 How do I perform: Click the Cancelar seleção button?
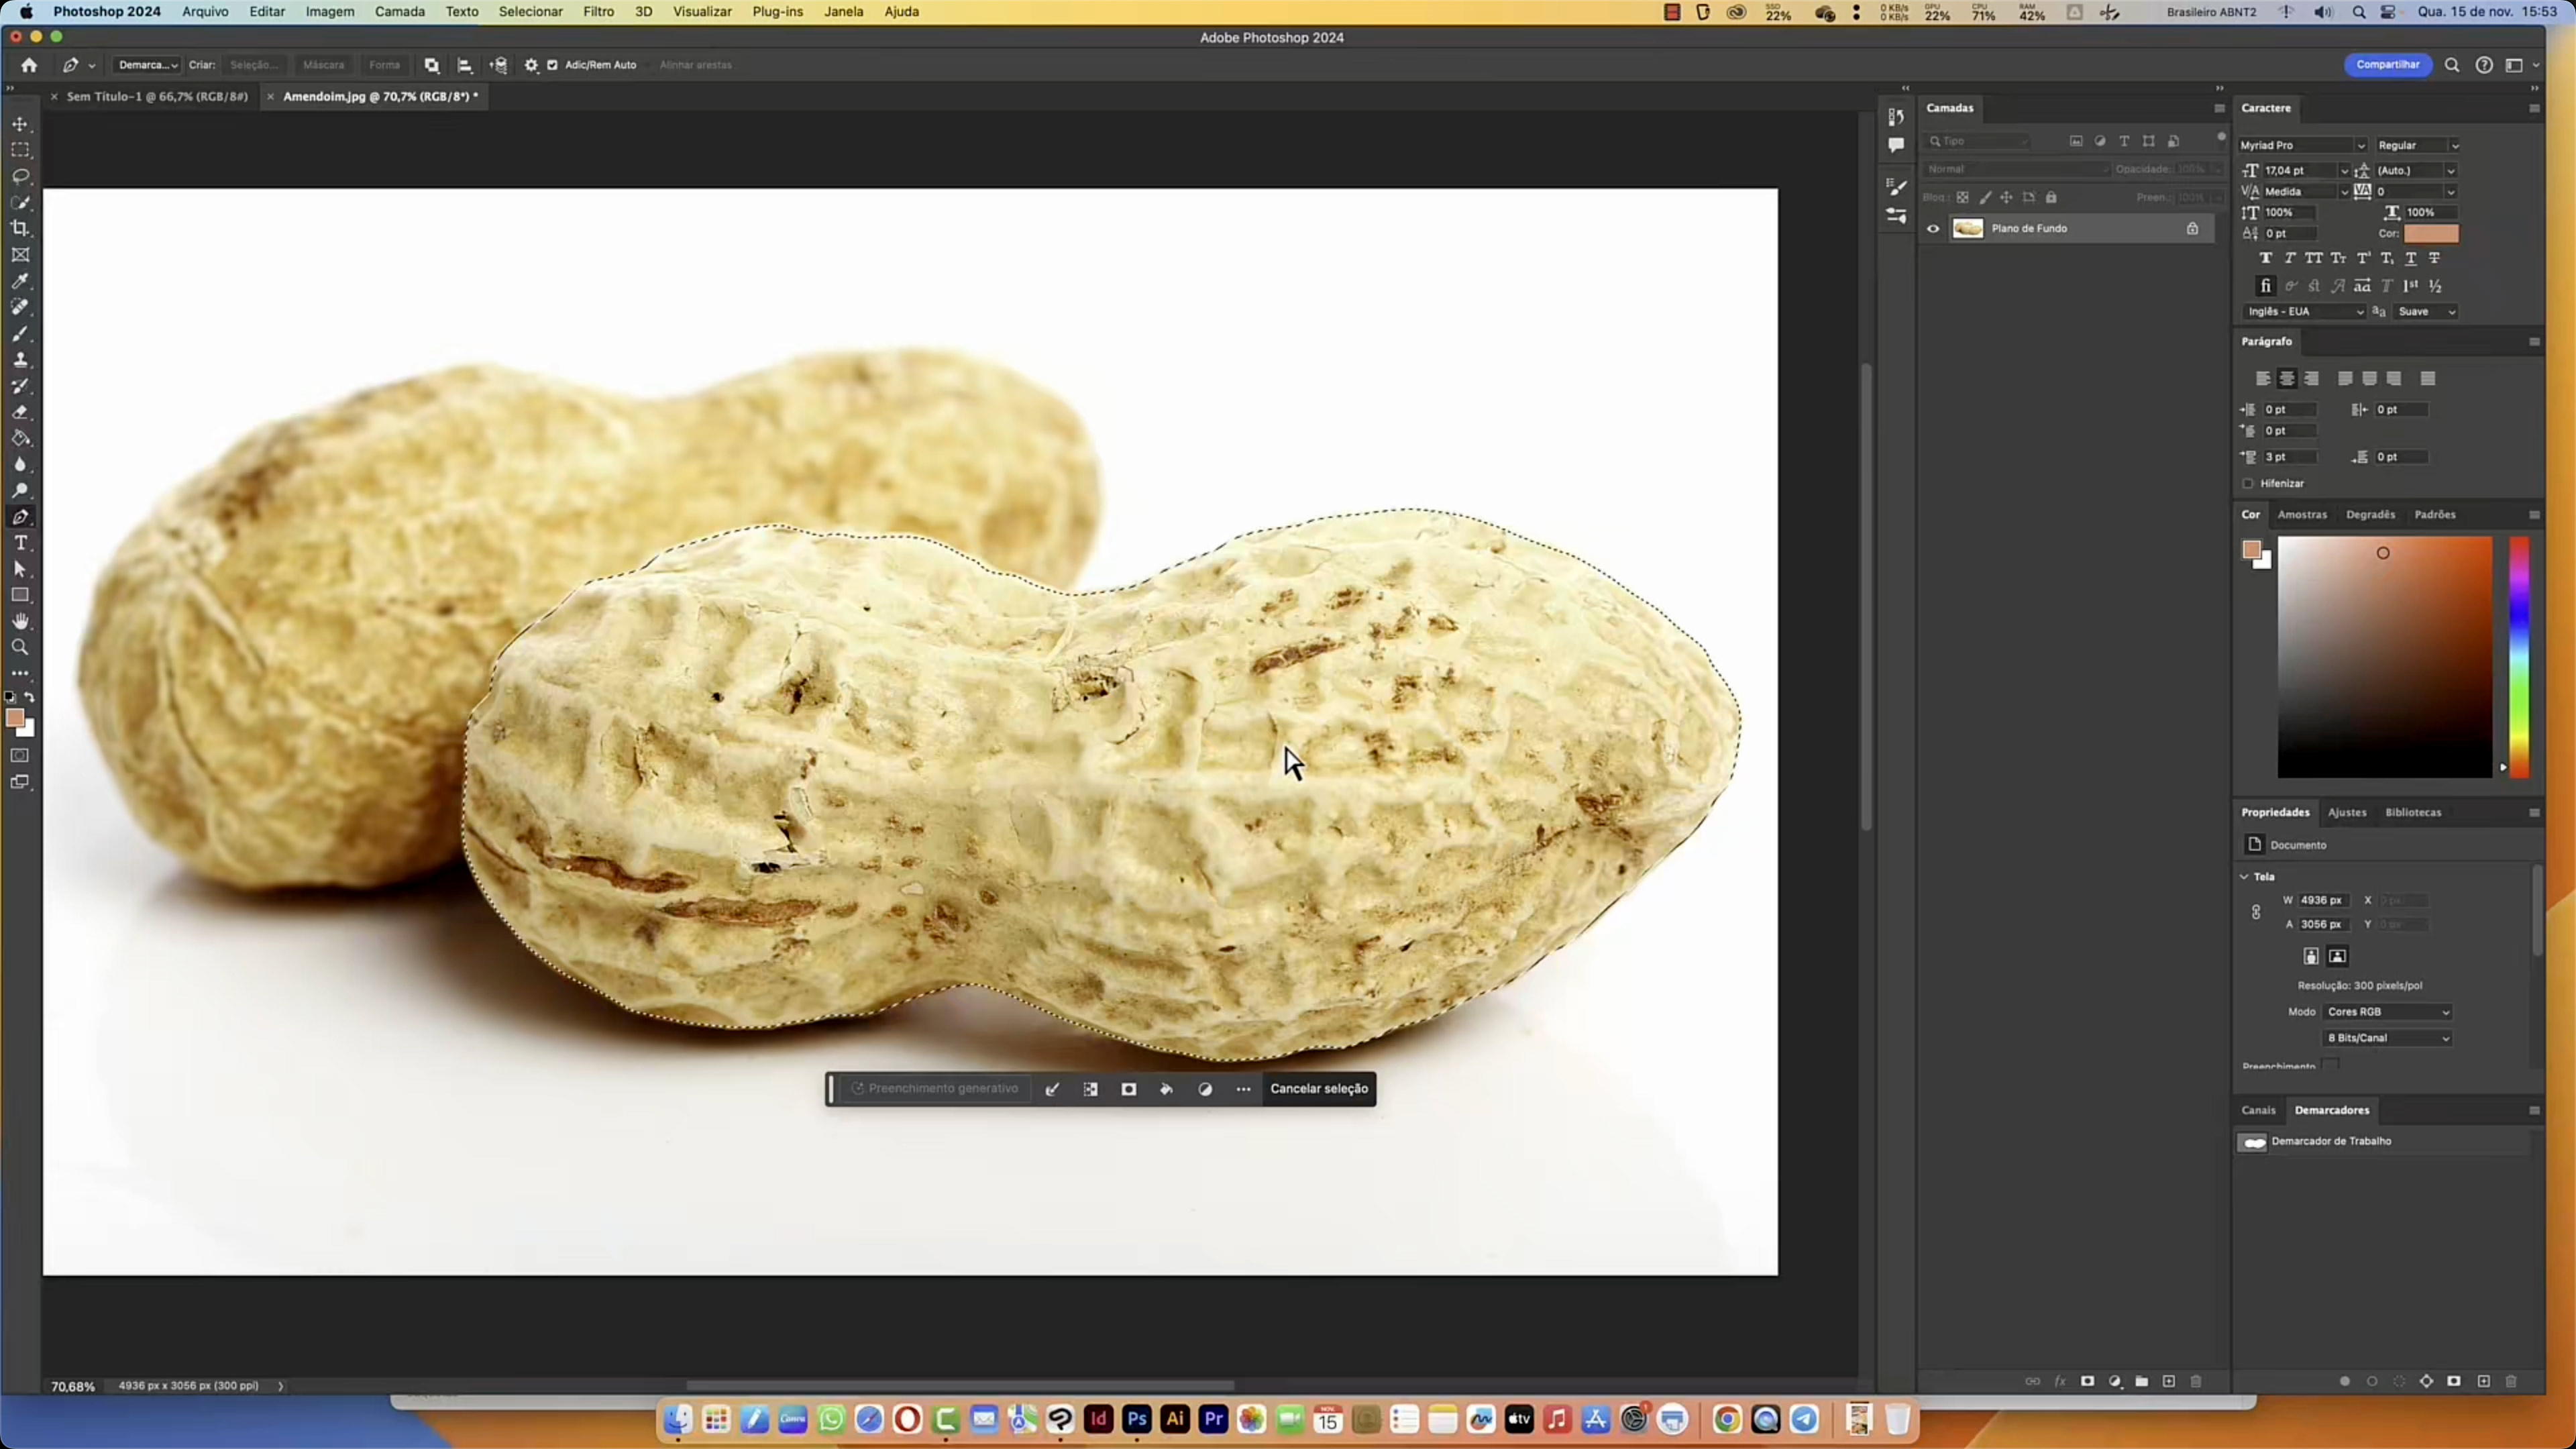(1318, 1088)
